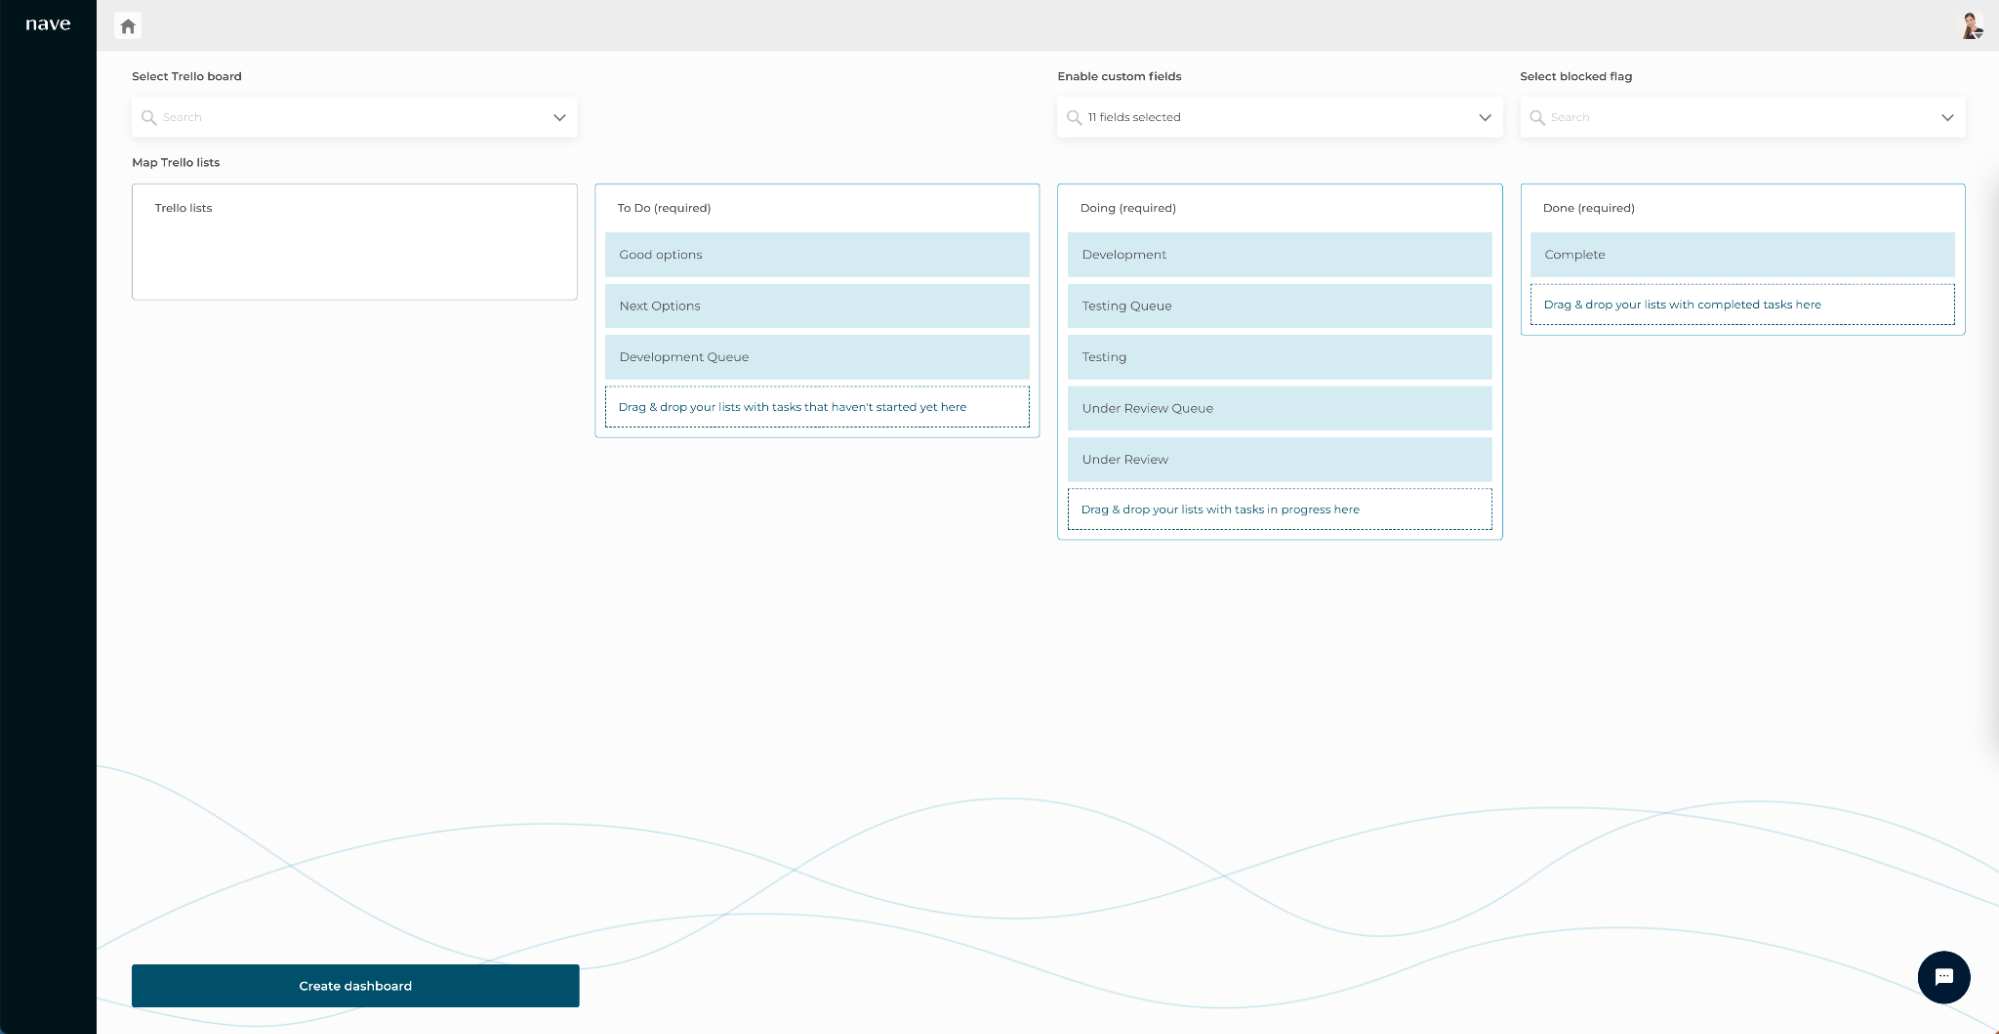Open the chat support bubble
1999x1034 pixels.
click(1943, 977)
